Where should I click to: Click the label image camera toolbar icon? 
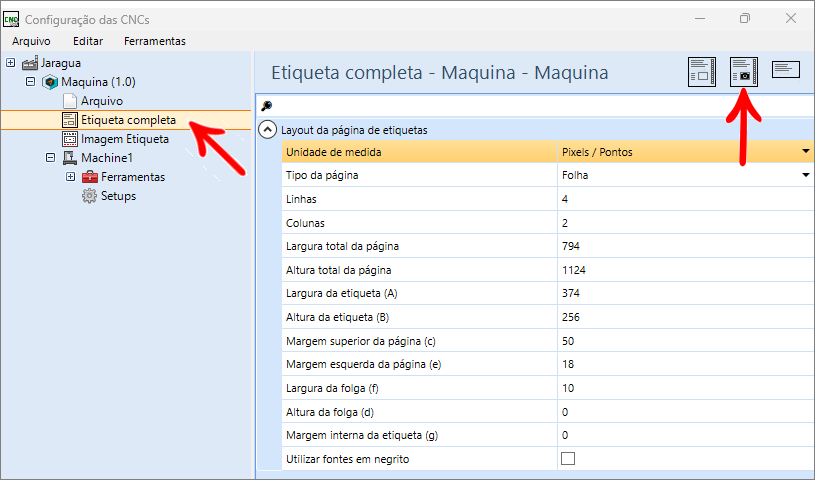(744, 72)
